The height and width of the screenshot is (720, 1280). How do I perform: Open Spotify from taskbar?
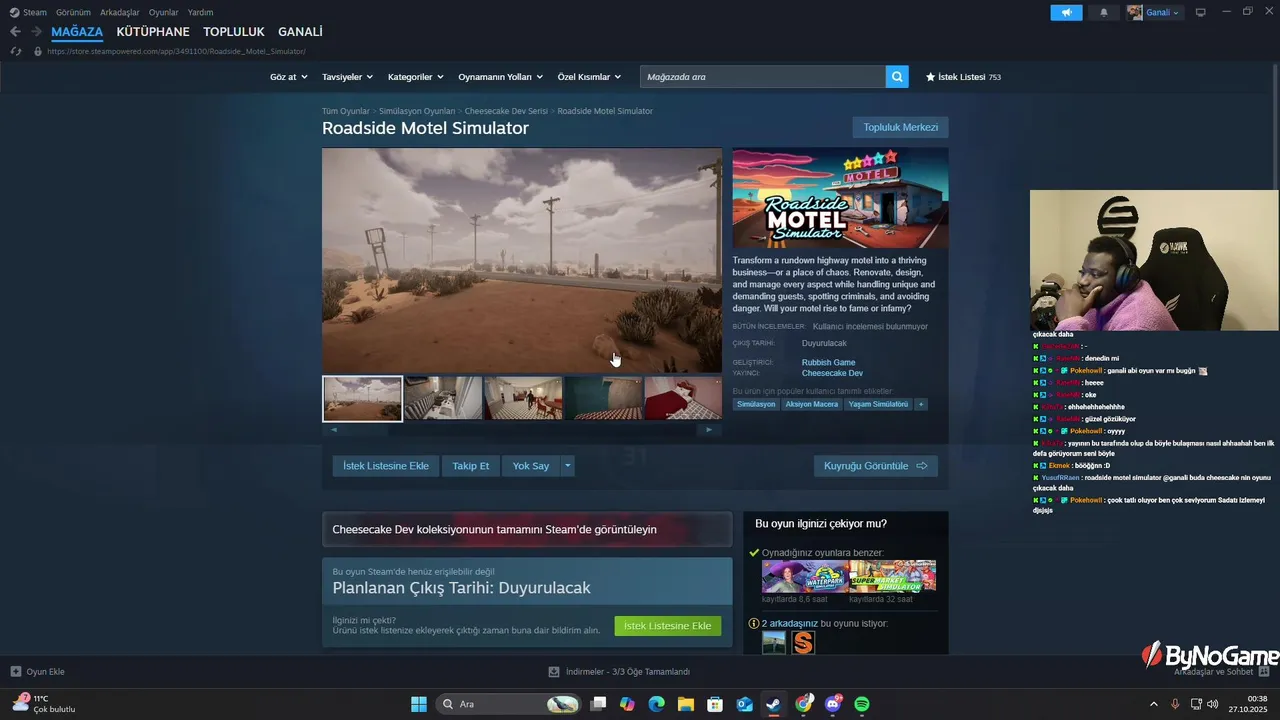(862, 704)
